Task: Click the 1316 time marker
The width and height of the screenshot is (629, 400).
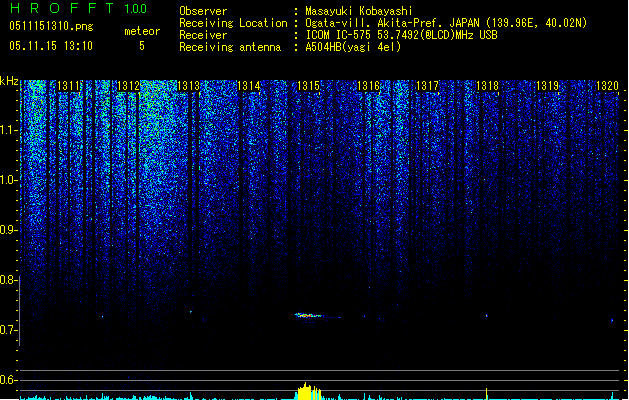Action: (x=368, y=86)
